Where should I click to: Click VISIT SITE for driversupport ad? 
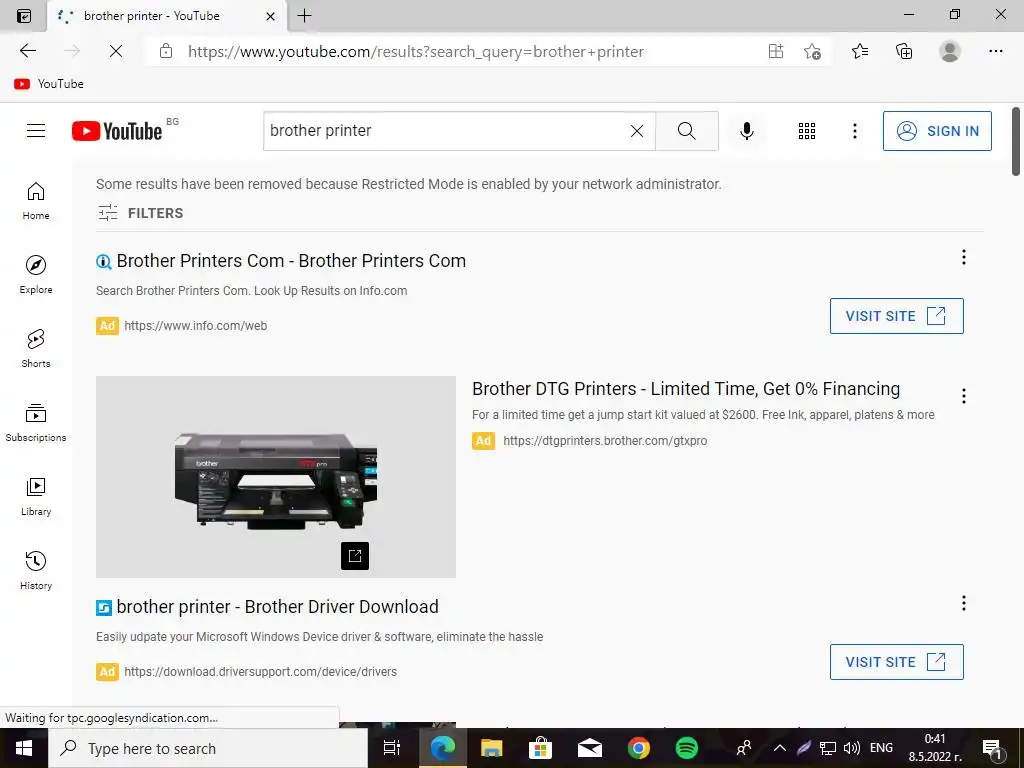(896, 662)
